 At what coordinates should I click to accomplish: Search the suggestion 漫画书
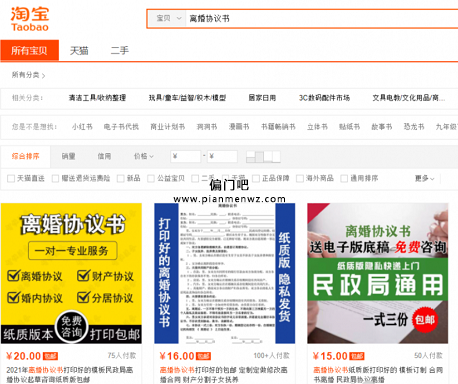(239, 127)
